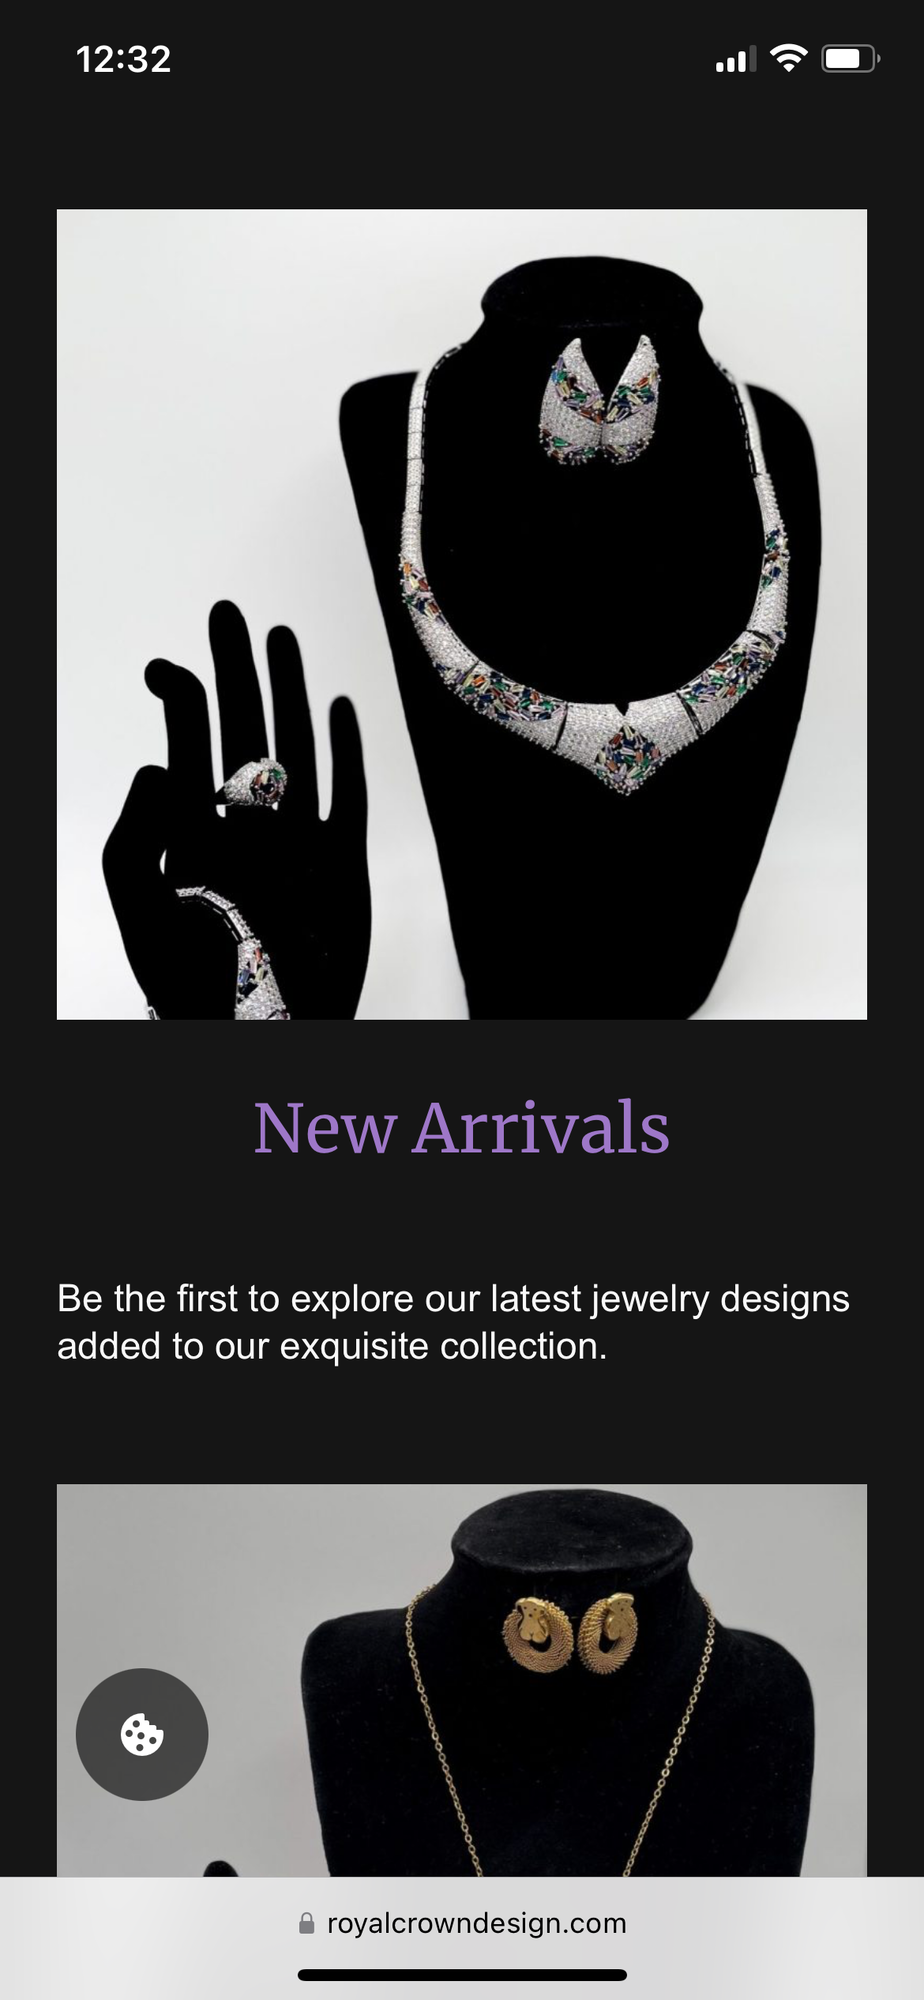Tap the Wi-Fi status icon
This screenshot has width=924, height=2000.
(x=789, y=59)
